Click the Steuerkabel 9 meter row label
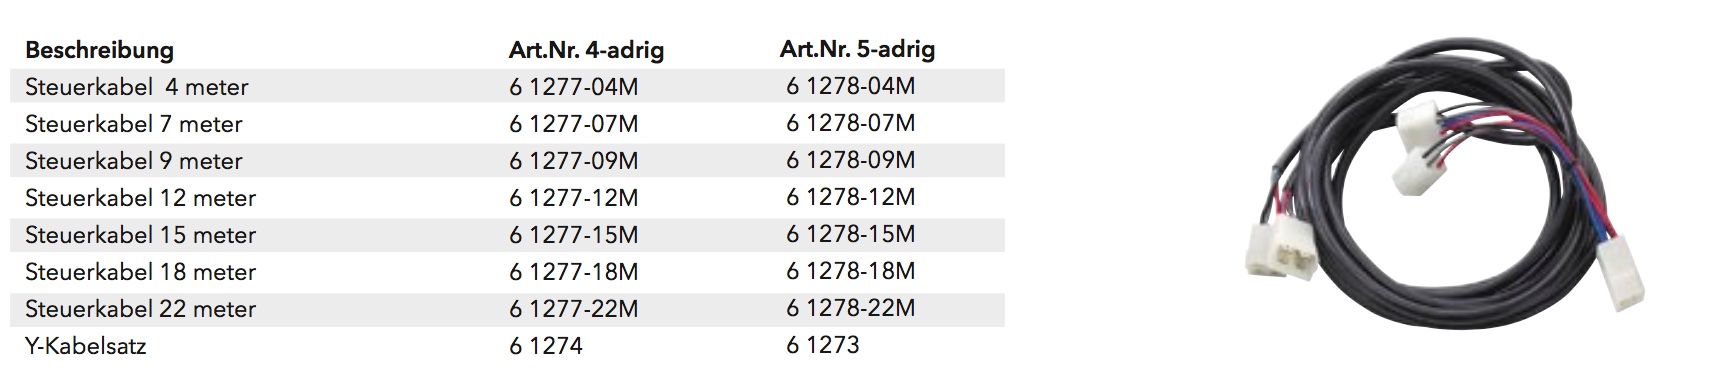Screen dimensions: 1726x390 [x=134, y=161]
